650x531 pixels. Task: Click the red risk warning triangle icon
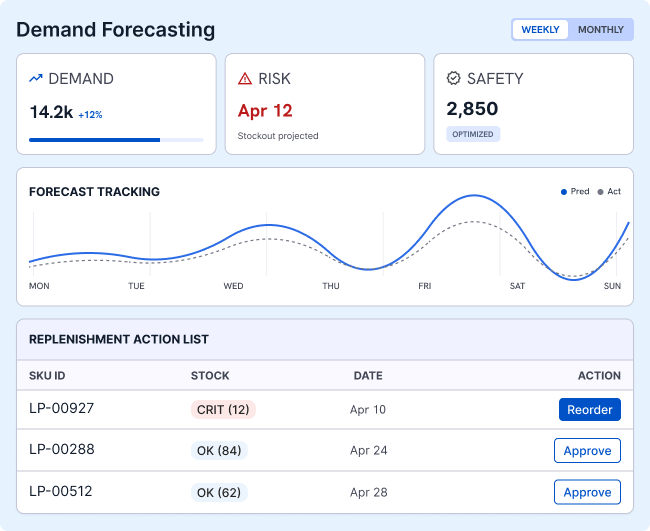tap(245, 78)
